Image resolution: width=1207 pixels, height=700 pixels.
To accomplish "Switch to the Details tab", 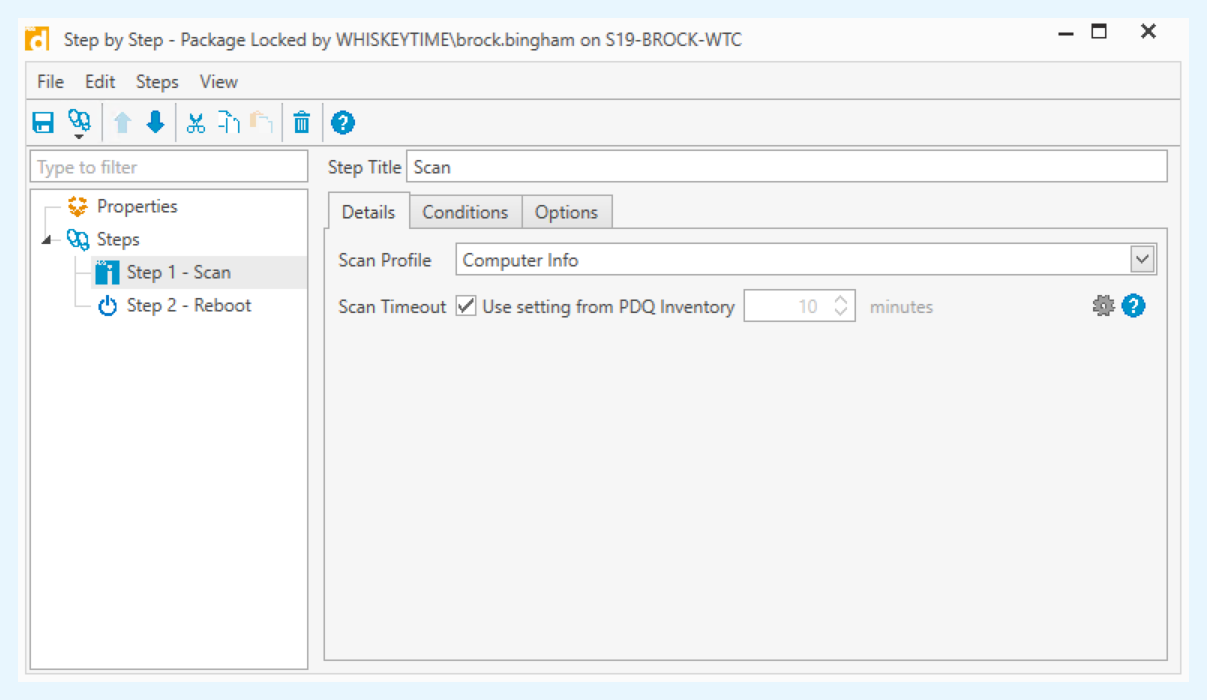I will pos(369,212).
